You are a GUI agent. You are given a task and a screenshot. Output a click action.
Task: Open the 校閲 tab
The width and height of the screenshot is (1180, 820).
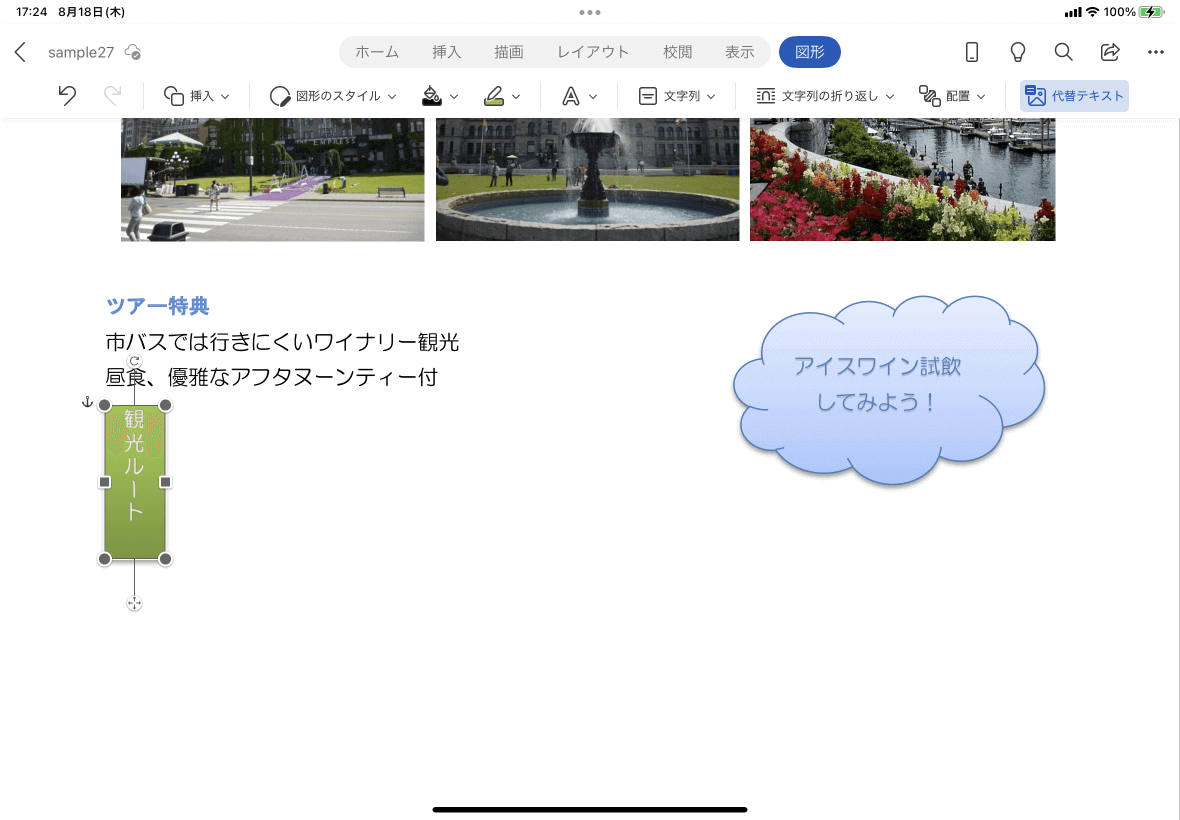(x=677, y=52)
